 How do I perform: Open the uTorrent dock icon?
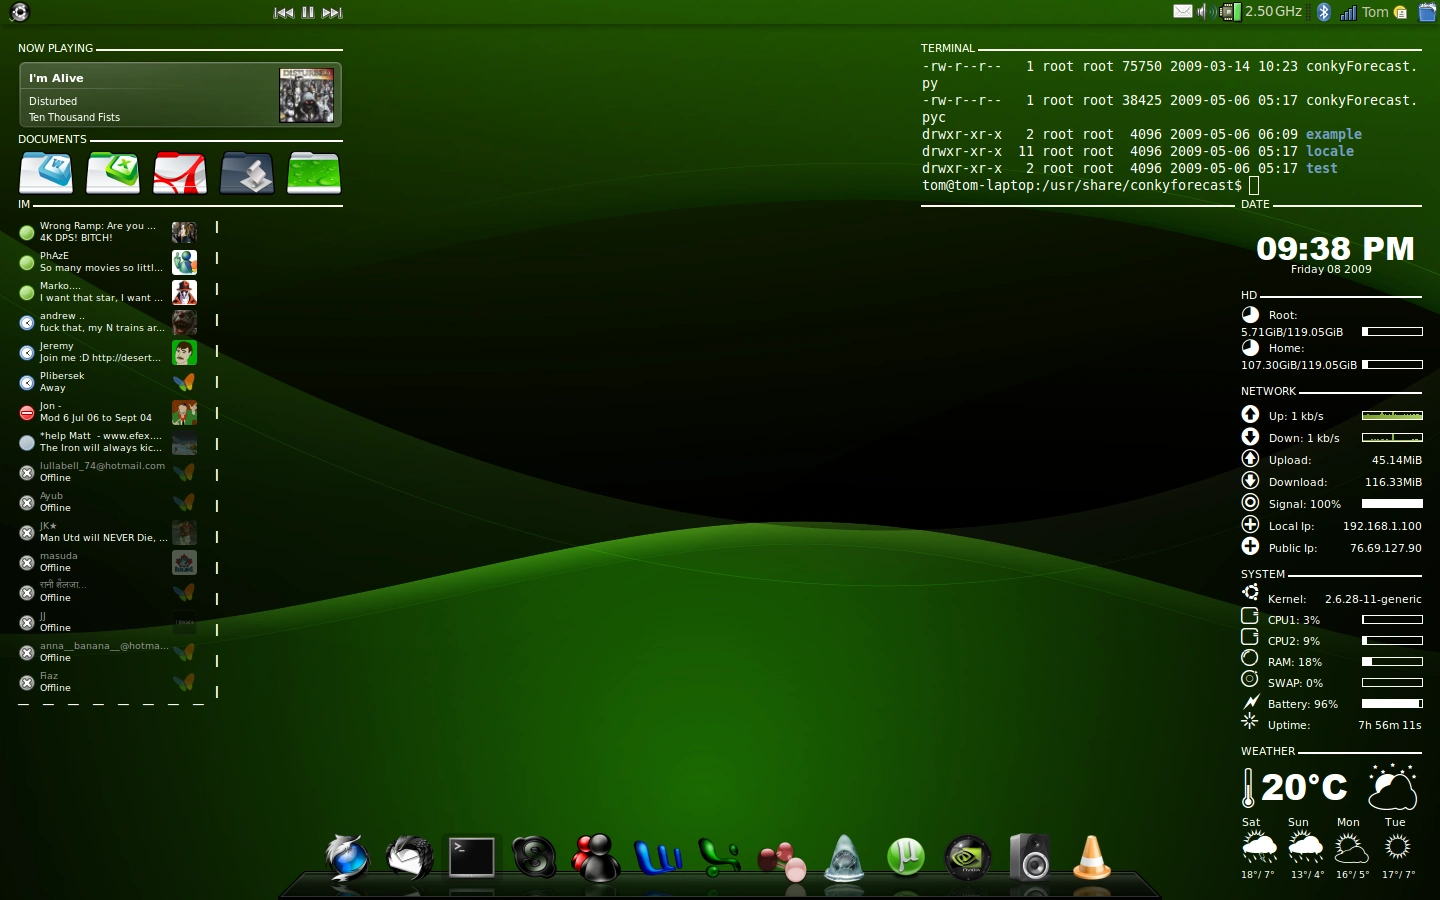pyautogui.click(x=906, y=857)
